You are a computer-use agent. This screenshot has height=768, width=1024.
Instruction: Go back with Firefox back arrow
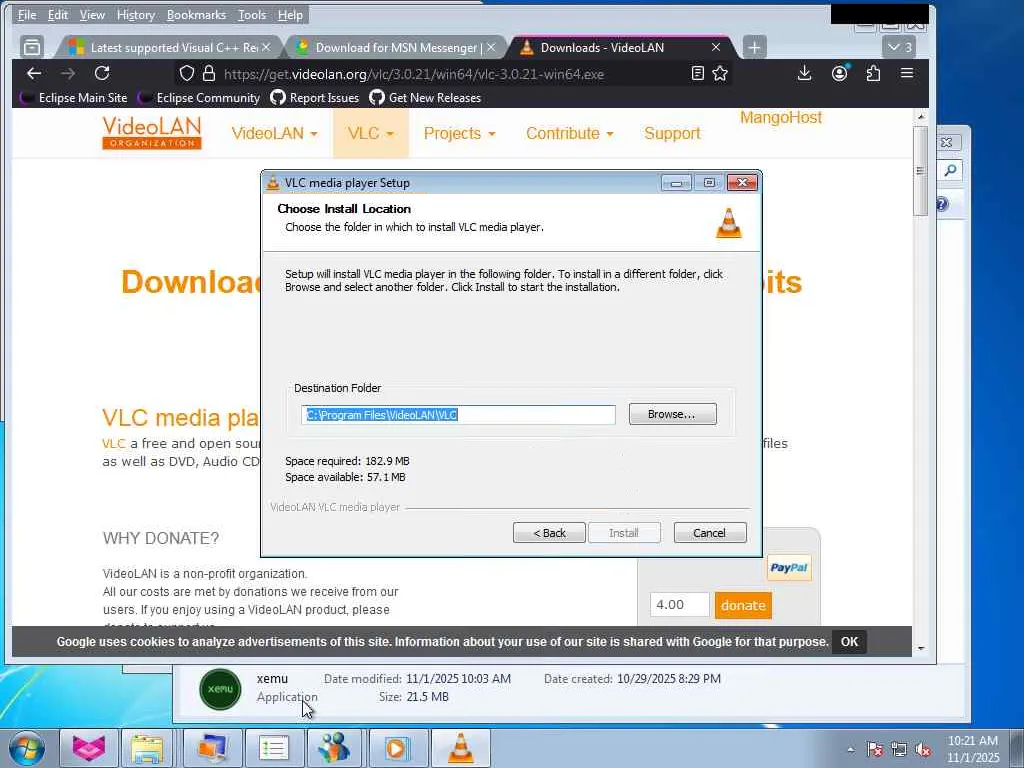[x=34, y=73]
